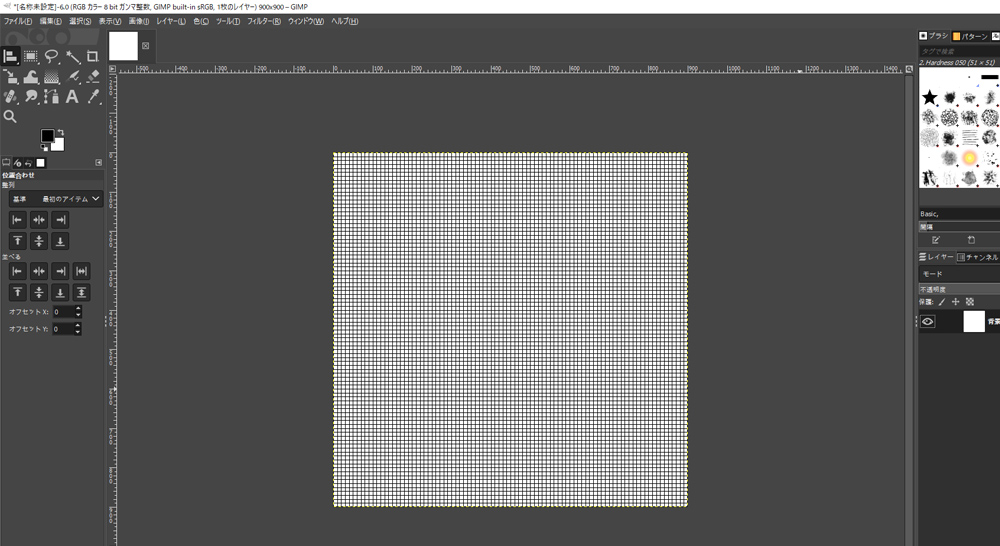Image resolution: width=1000 pixels, height=546 pixels.
Task: Select the Paths tool
Action: pyautogui.click(x=52, y=97)
